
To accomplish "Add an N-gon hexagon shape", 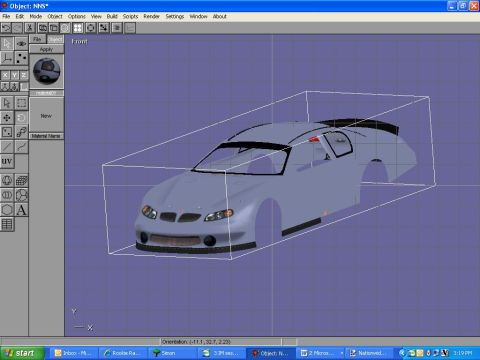I will pyautogui.click(x=7, y=210).
